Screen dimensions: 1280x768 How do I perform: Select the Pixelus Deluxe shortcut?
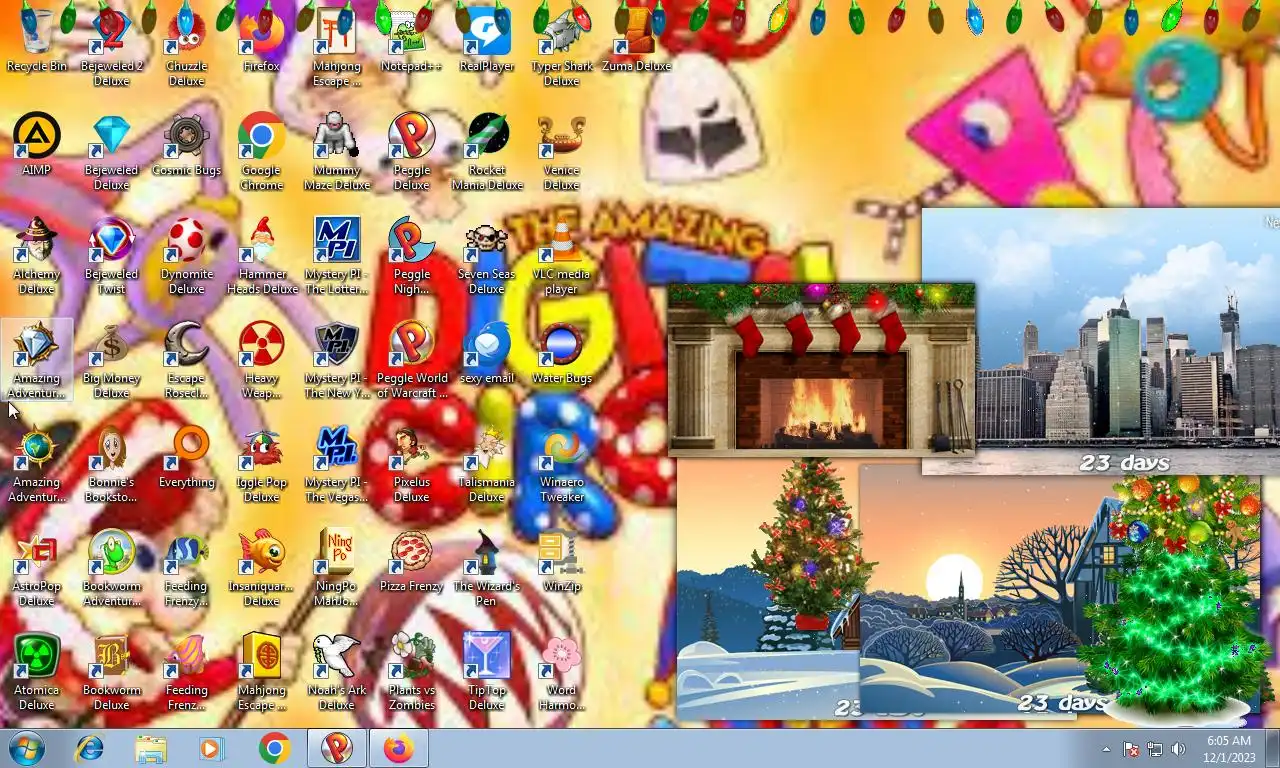pos(411,464)
